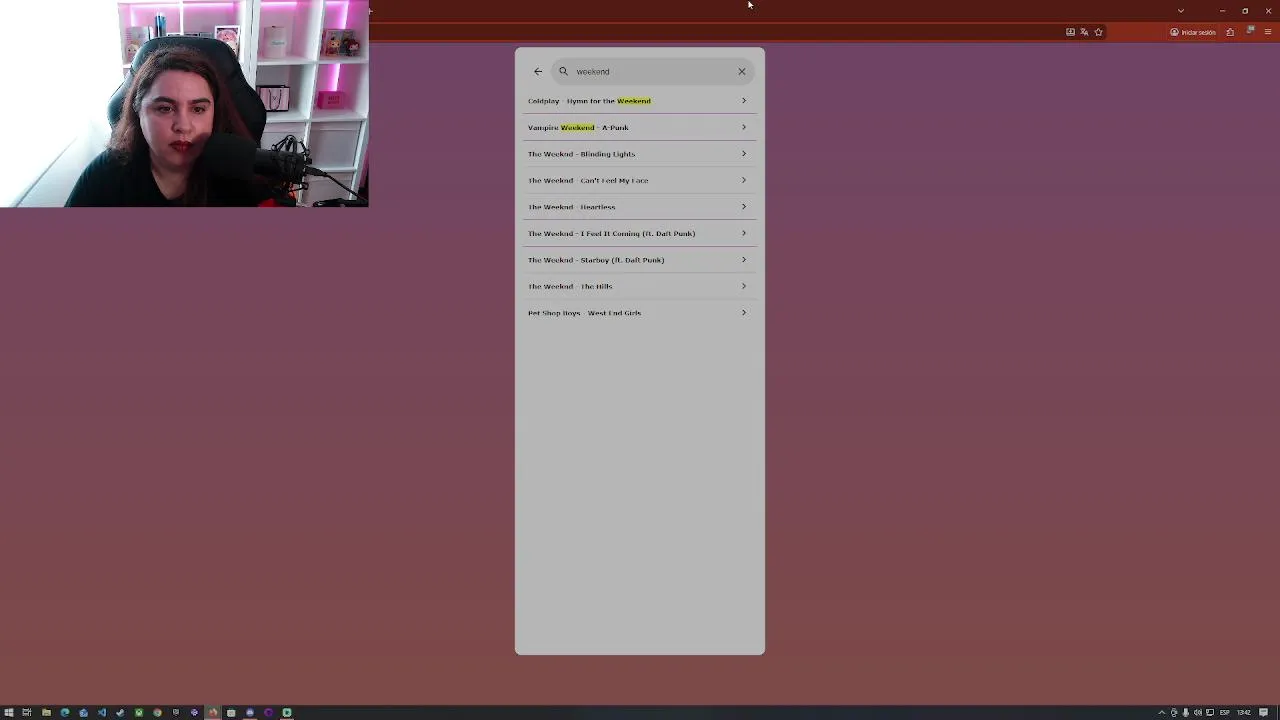Choose The Weeknd - Heartless
The width and height of the screenshot is (1280, 720).
click(x=640, y=207)
